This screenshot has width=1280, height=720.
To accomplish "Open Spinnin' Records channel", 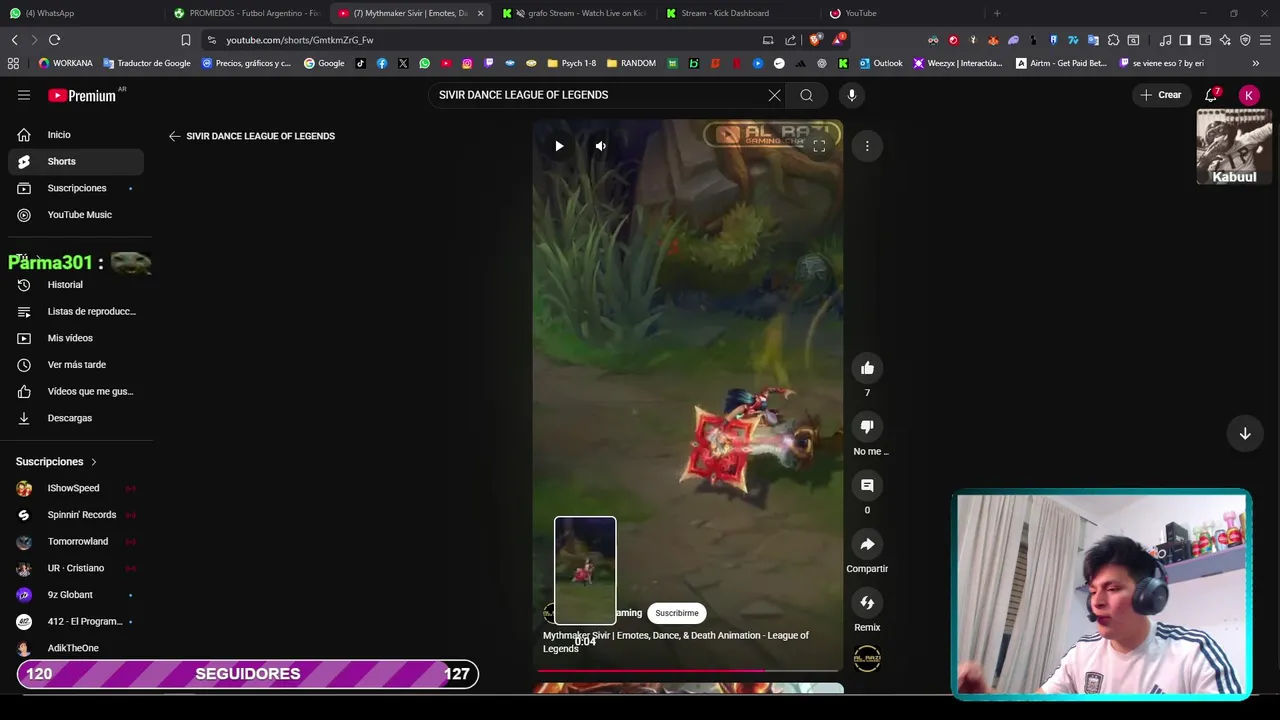I will coord(76,515).
